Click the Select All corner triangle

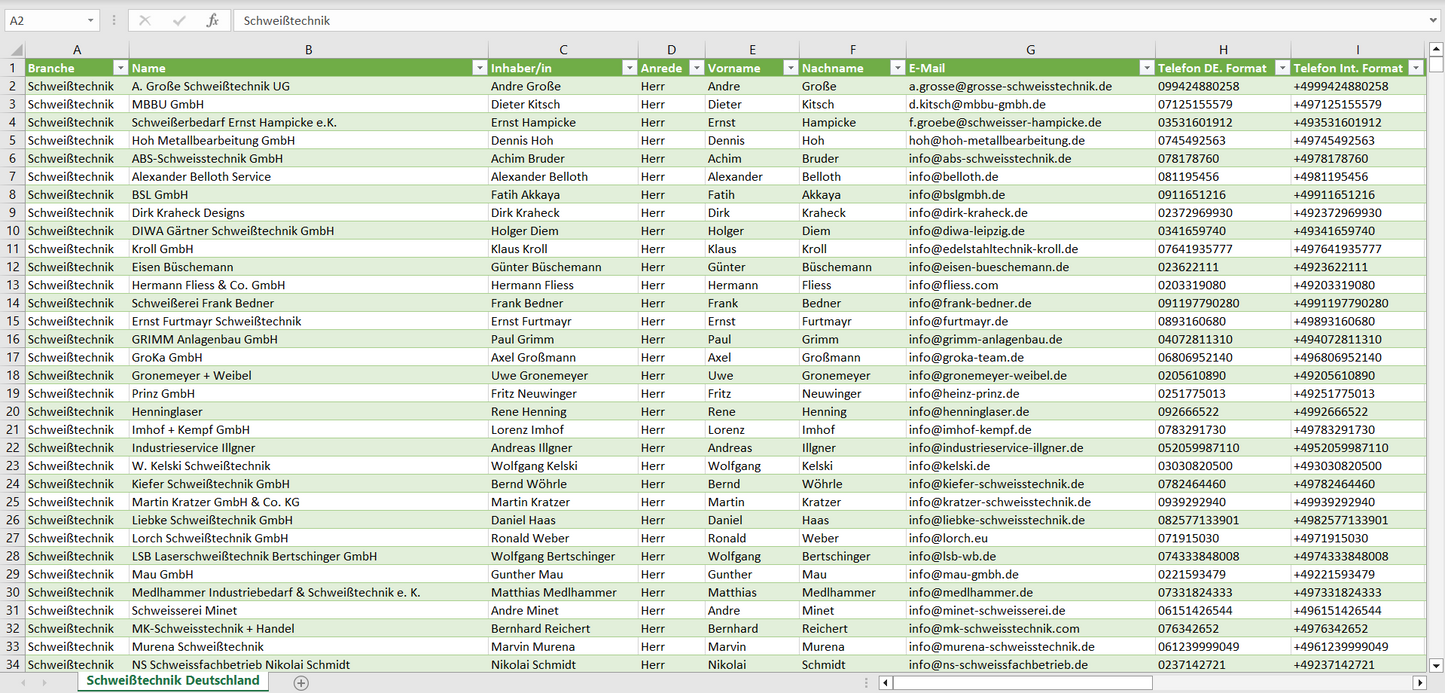[16, 50]
